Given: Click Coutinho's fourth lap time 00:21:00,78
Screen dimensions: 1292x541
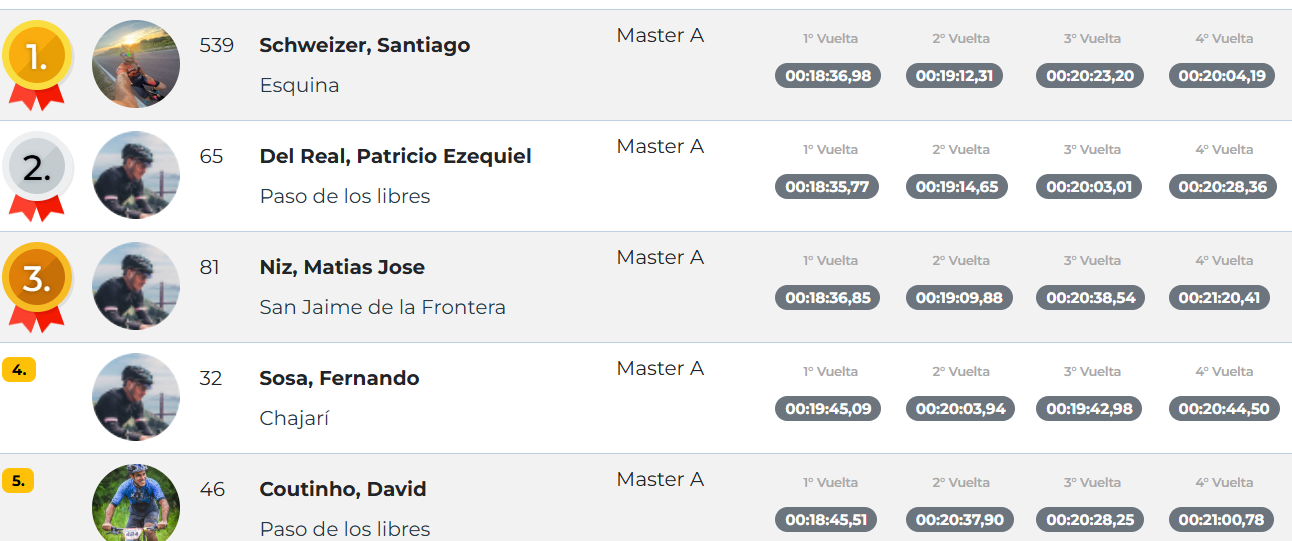Looking at the screenshot, I should point(1220,520).
